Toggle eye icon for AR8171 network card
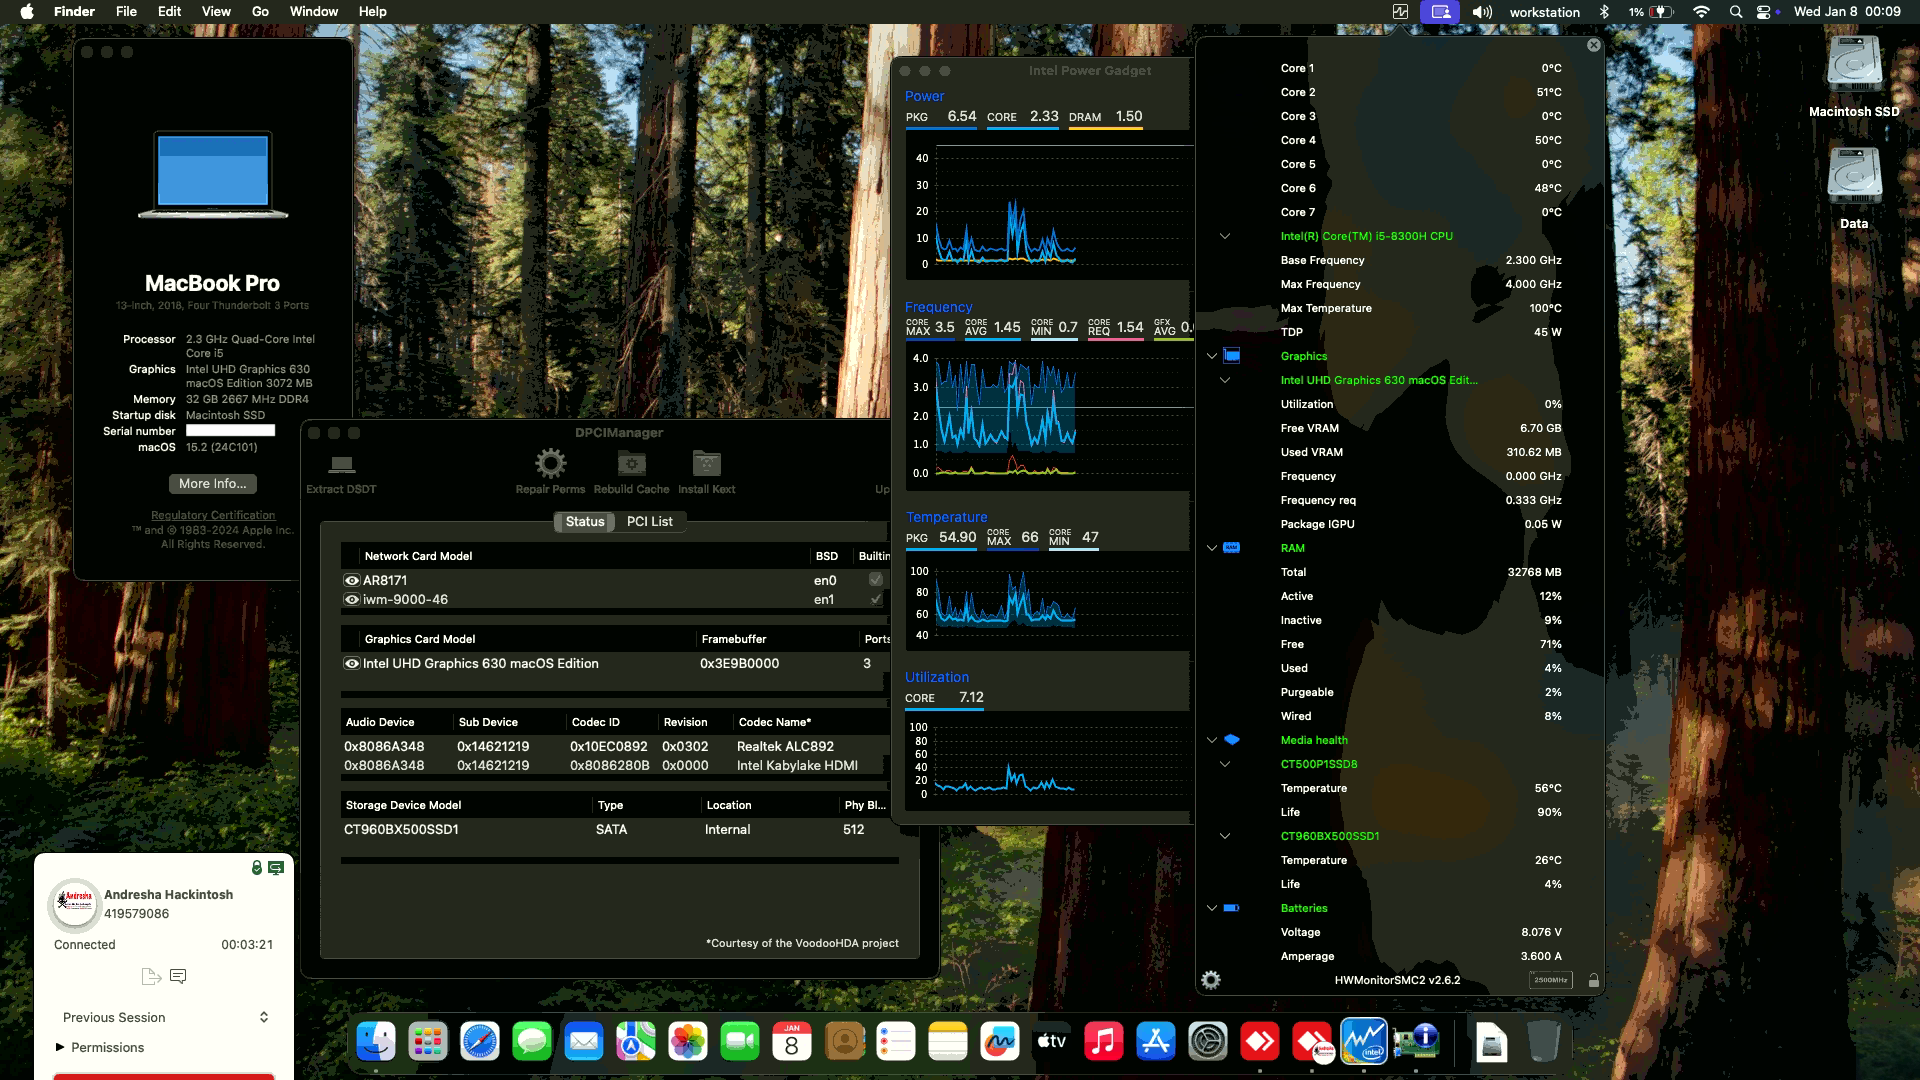The height and width of the screenshot is (1080, 1920). (352, 580)
